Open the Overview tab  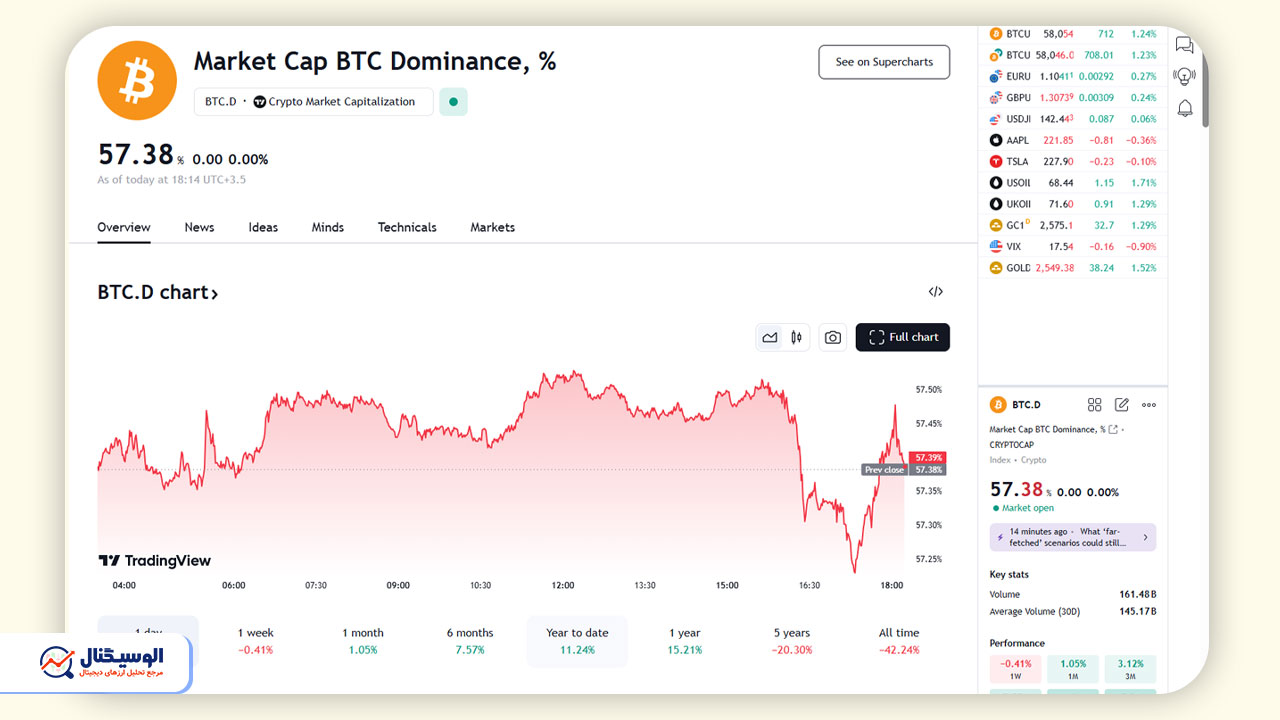pyautogui.click(x=124, y=227)
